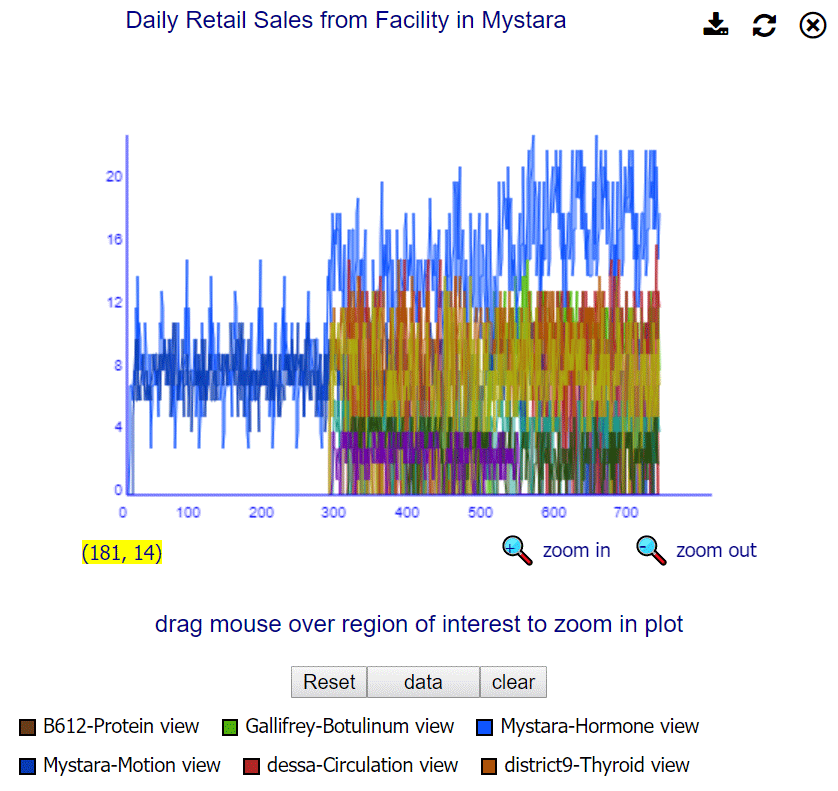This screenshot has height=791, width=838.
Task: Select the district9-Thyroid orange color swatch
Action: point(488,766)
